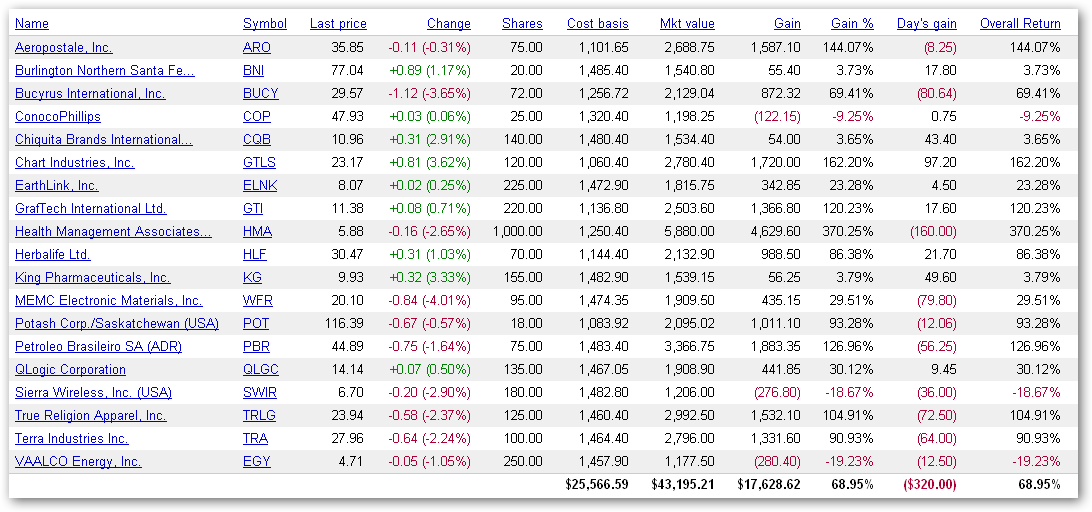Open Chiquita Brands International link
The height and width of the screenshot is (512, 1092).
click(104, 139)
